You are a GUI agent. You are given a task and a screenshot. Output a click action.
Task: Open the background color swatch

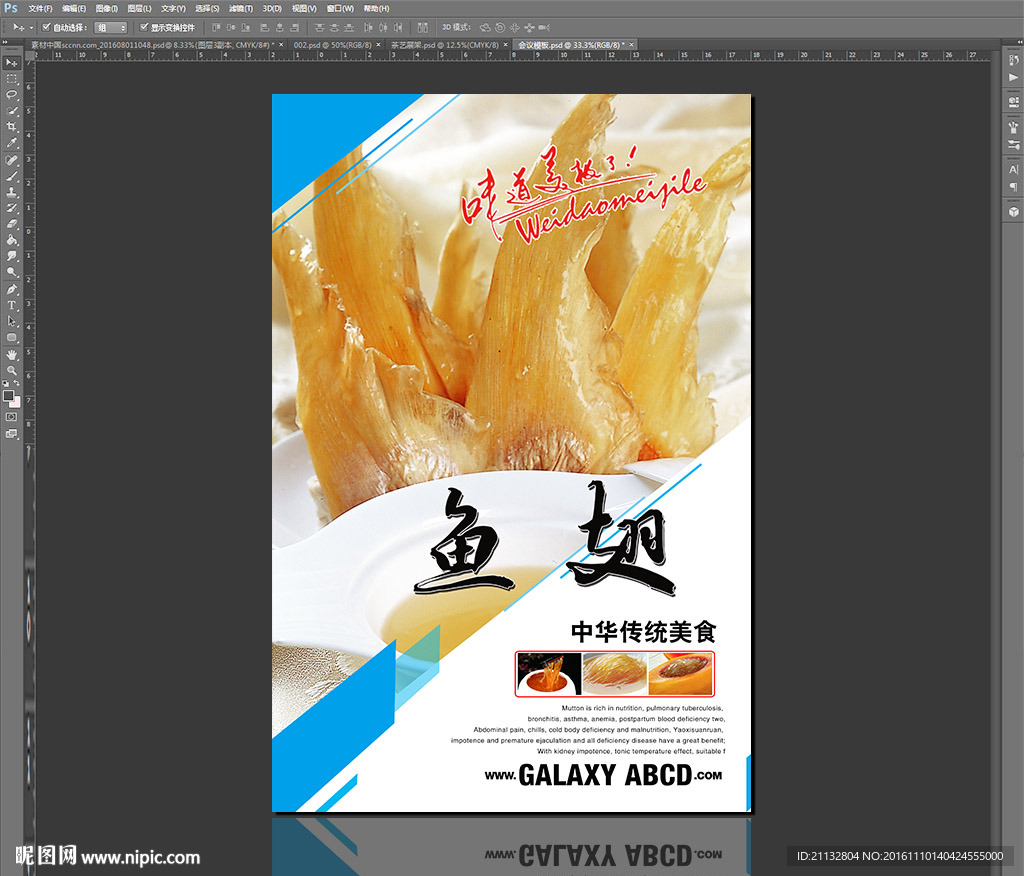point(16,402)
